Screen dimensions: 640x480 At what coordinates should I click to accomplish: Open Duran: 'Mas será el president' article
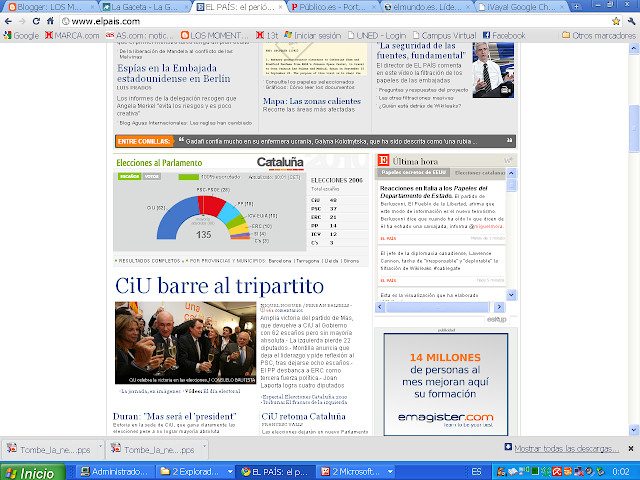click(175, 416)
